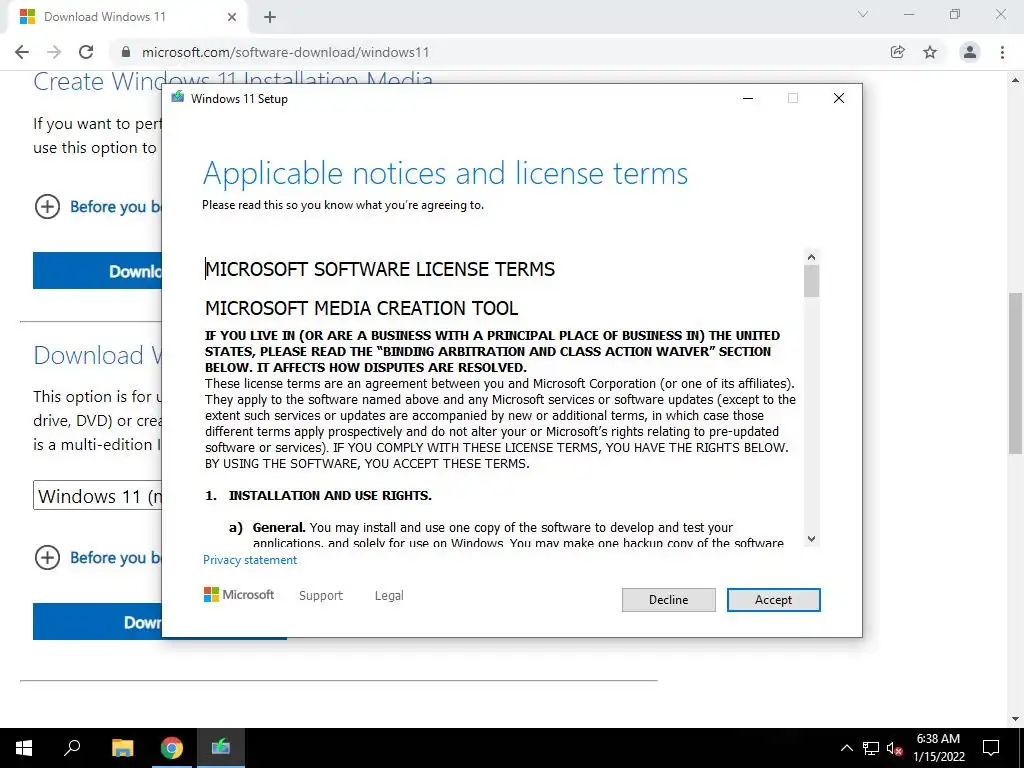Click the Download Windows 11 favicon
Viewport: 1024px width, 768px height.
27,16
